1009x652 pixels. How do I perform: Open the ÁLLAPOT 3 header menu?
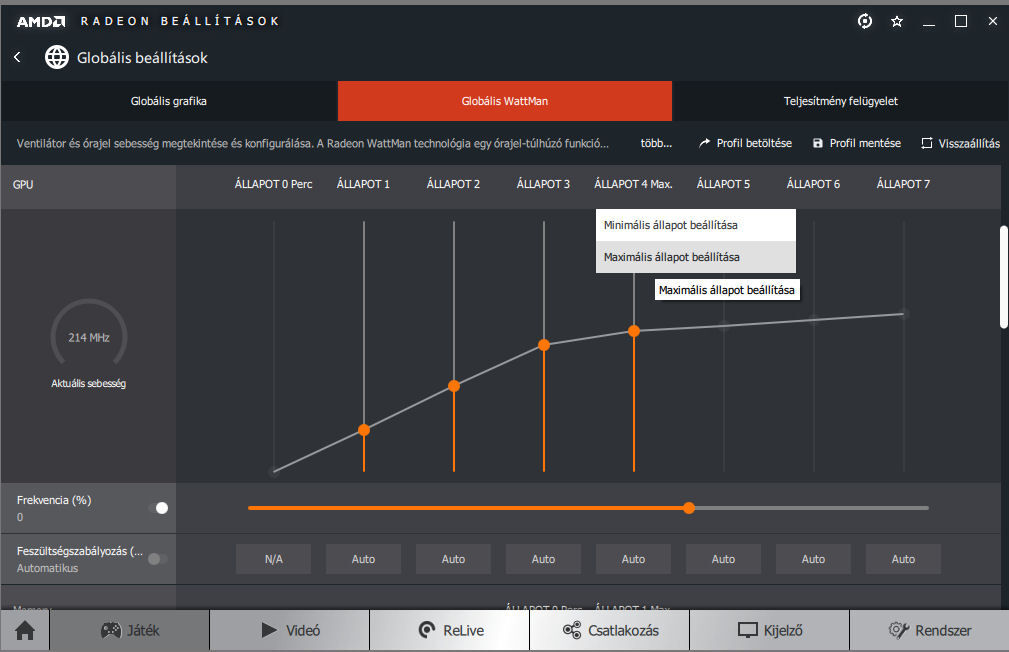tap(544, 184)
